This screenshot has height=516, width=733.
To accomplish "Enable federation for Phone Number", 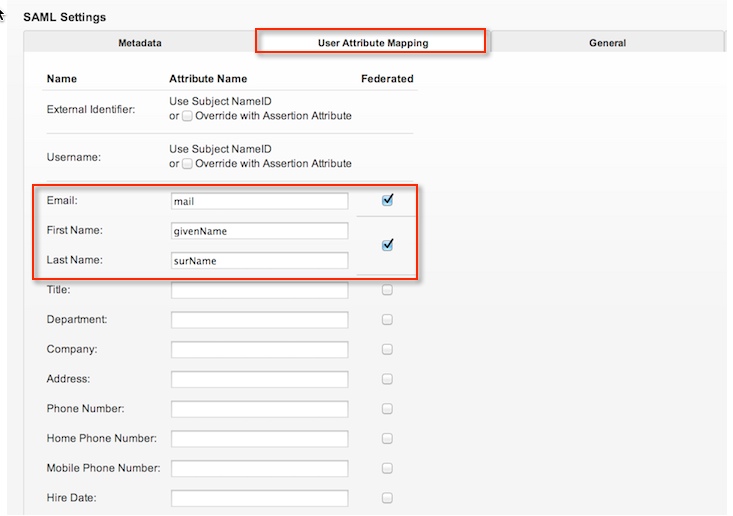I will (387, 409).
